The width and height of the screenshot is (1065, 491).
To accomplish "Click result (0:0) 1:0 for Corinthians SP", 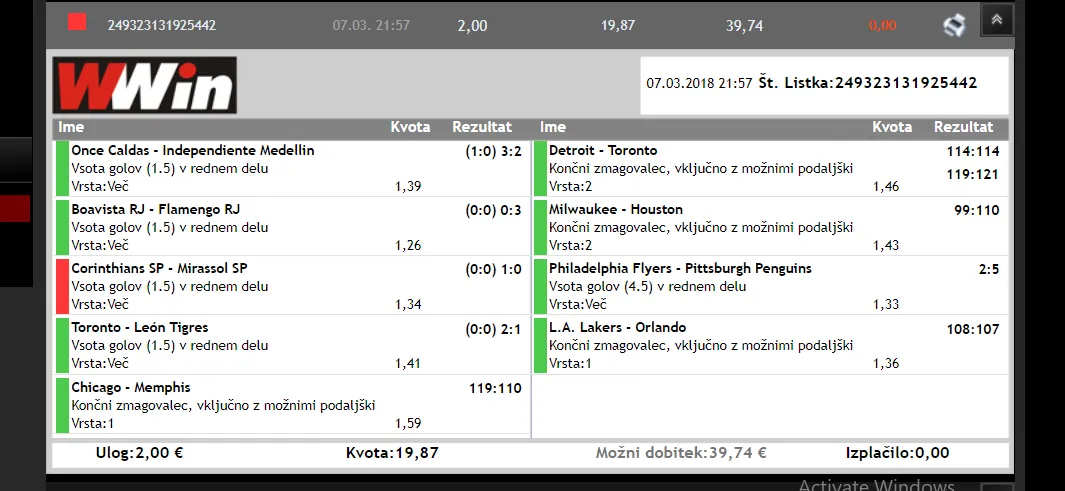I will (493, 270).
